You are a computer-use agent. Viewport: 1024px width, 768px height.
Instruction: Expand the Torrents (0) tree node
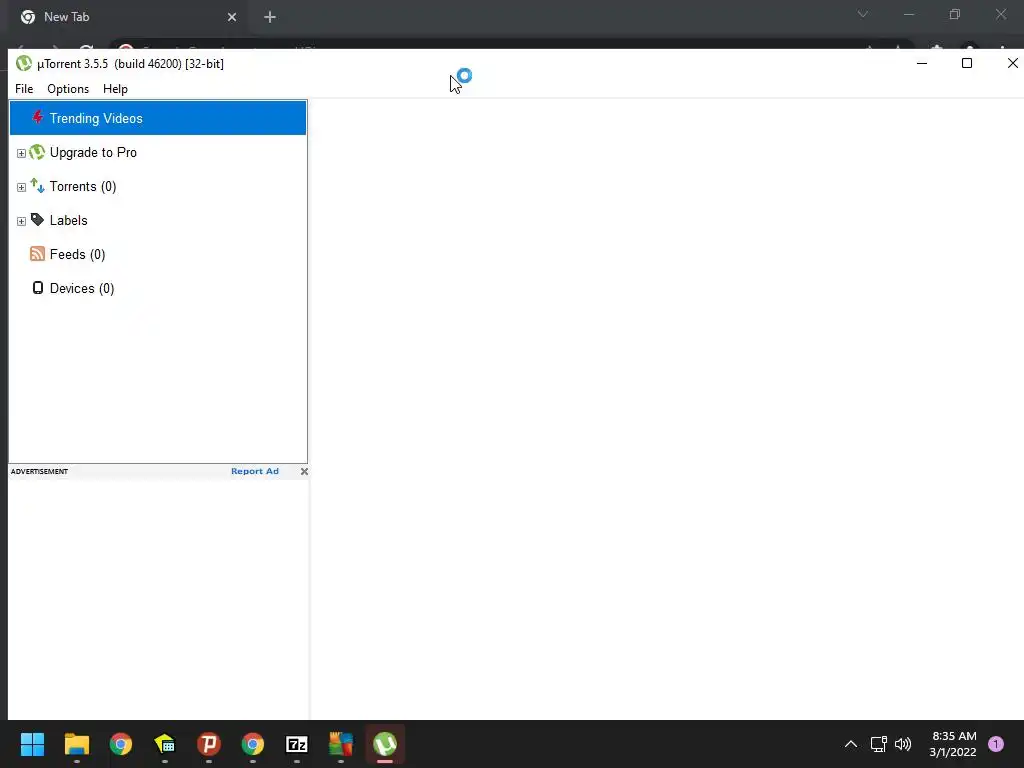[21, 187]
